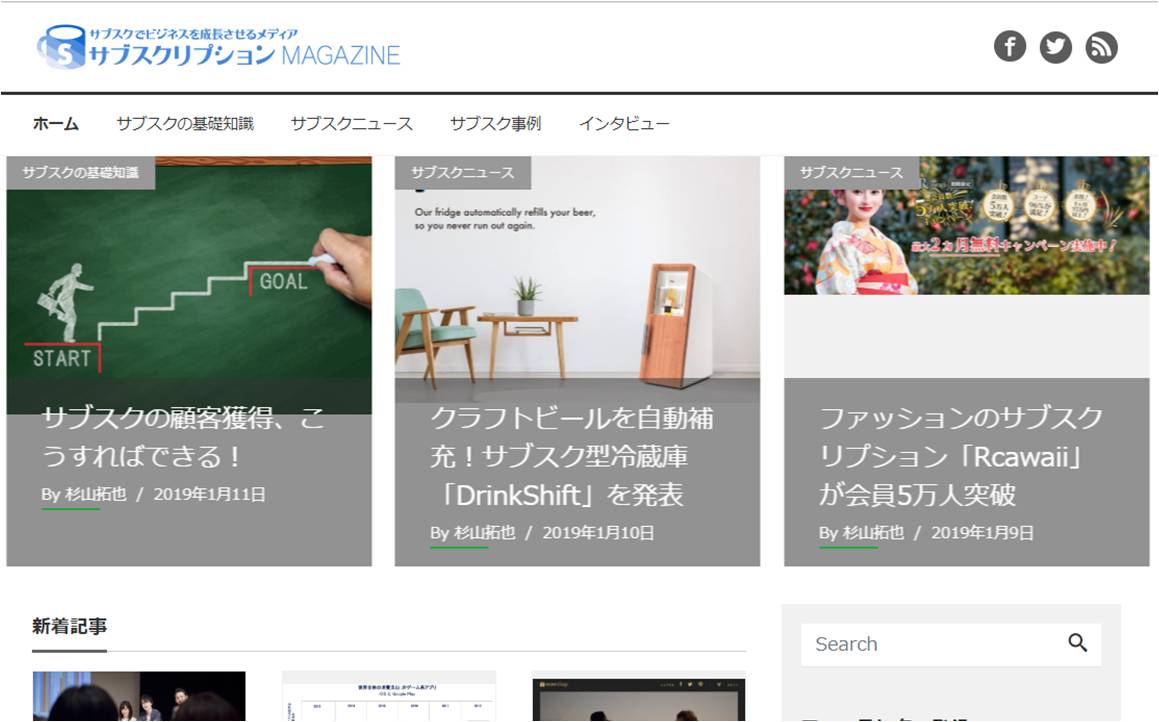Open the Twitter profile icon

(x=1056, y=47)
